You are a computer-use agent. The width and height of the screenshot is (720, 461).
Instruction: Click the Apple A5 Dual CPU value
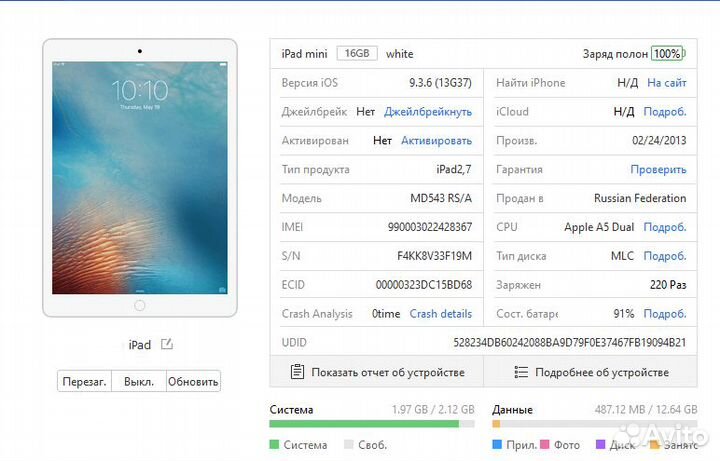tap(599, 227)
